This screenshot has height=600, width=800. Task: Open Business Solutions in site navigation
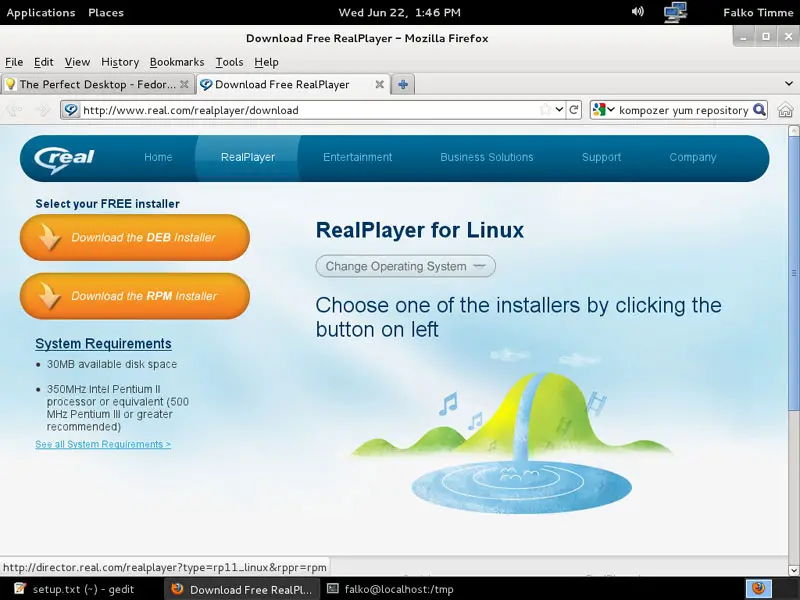[x=487, y=157]
